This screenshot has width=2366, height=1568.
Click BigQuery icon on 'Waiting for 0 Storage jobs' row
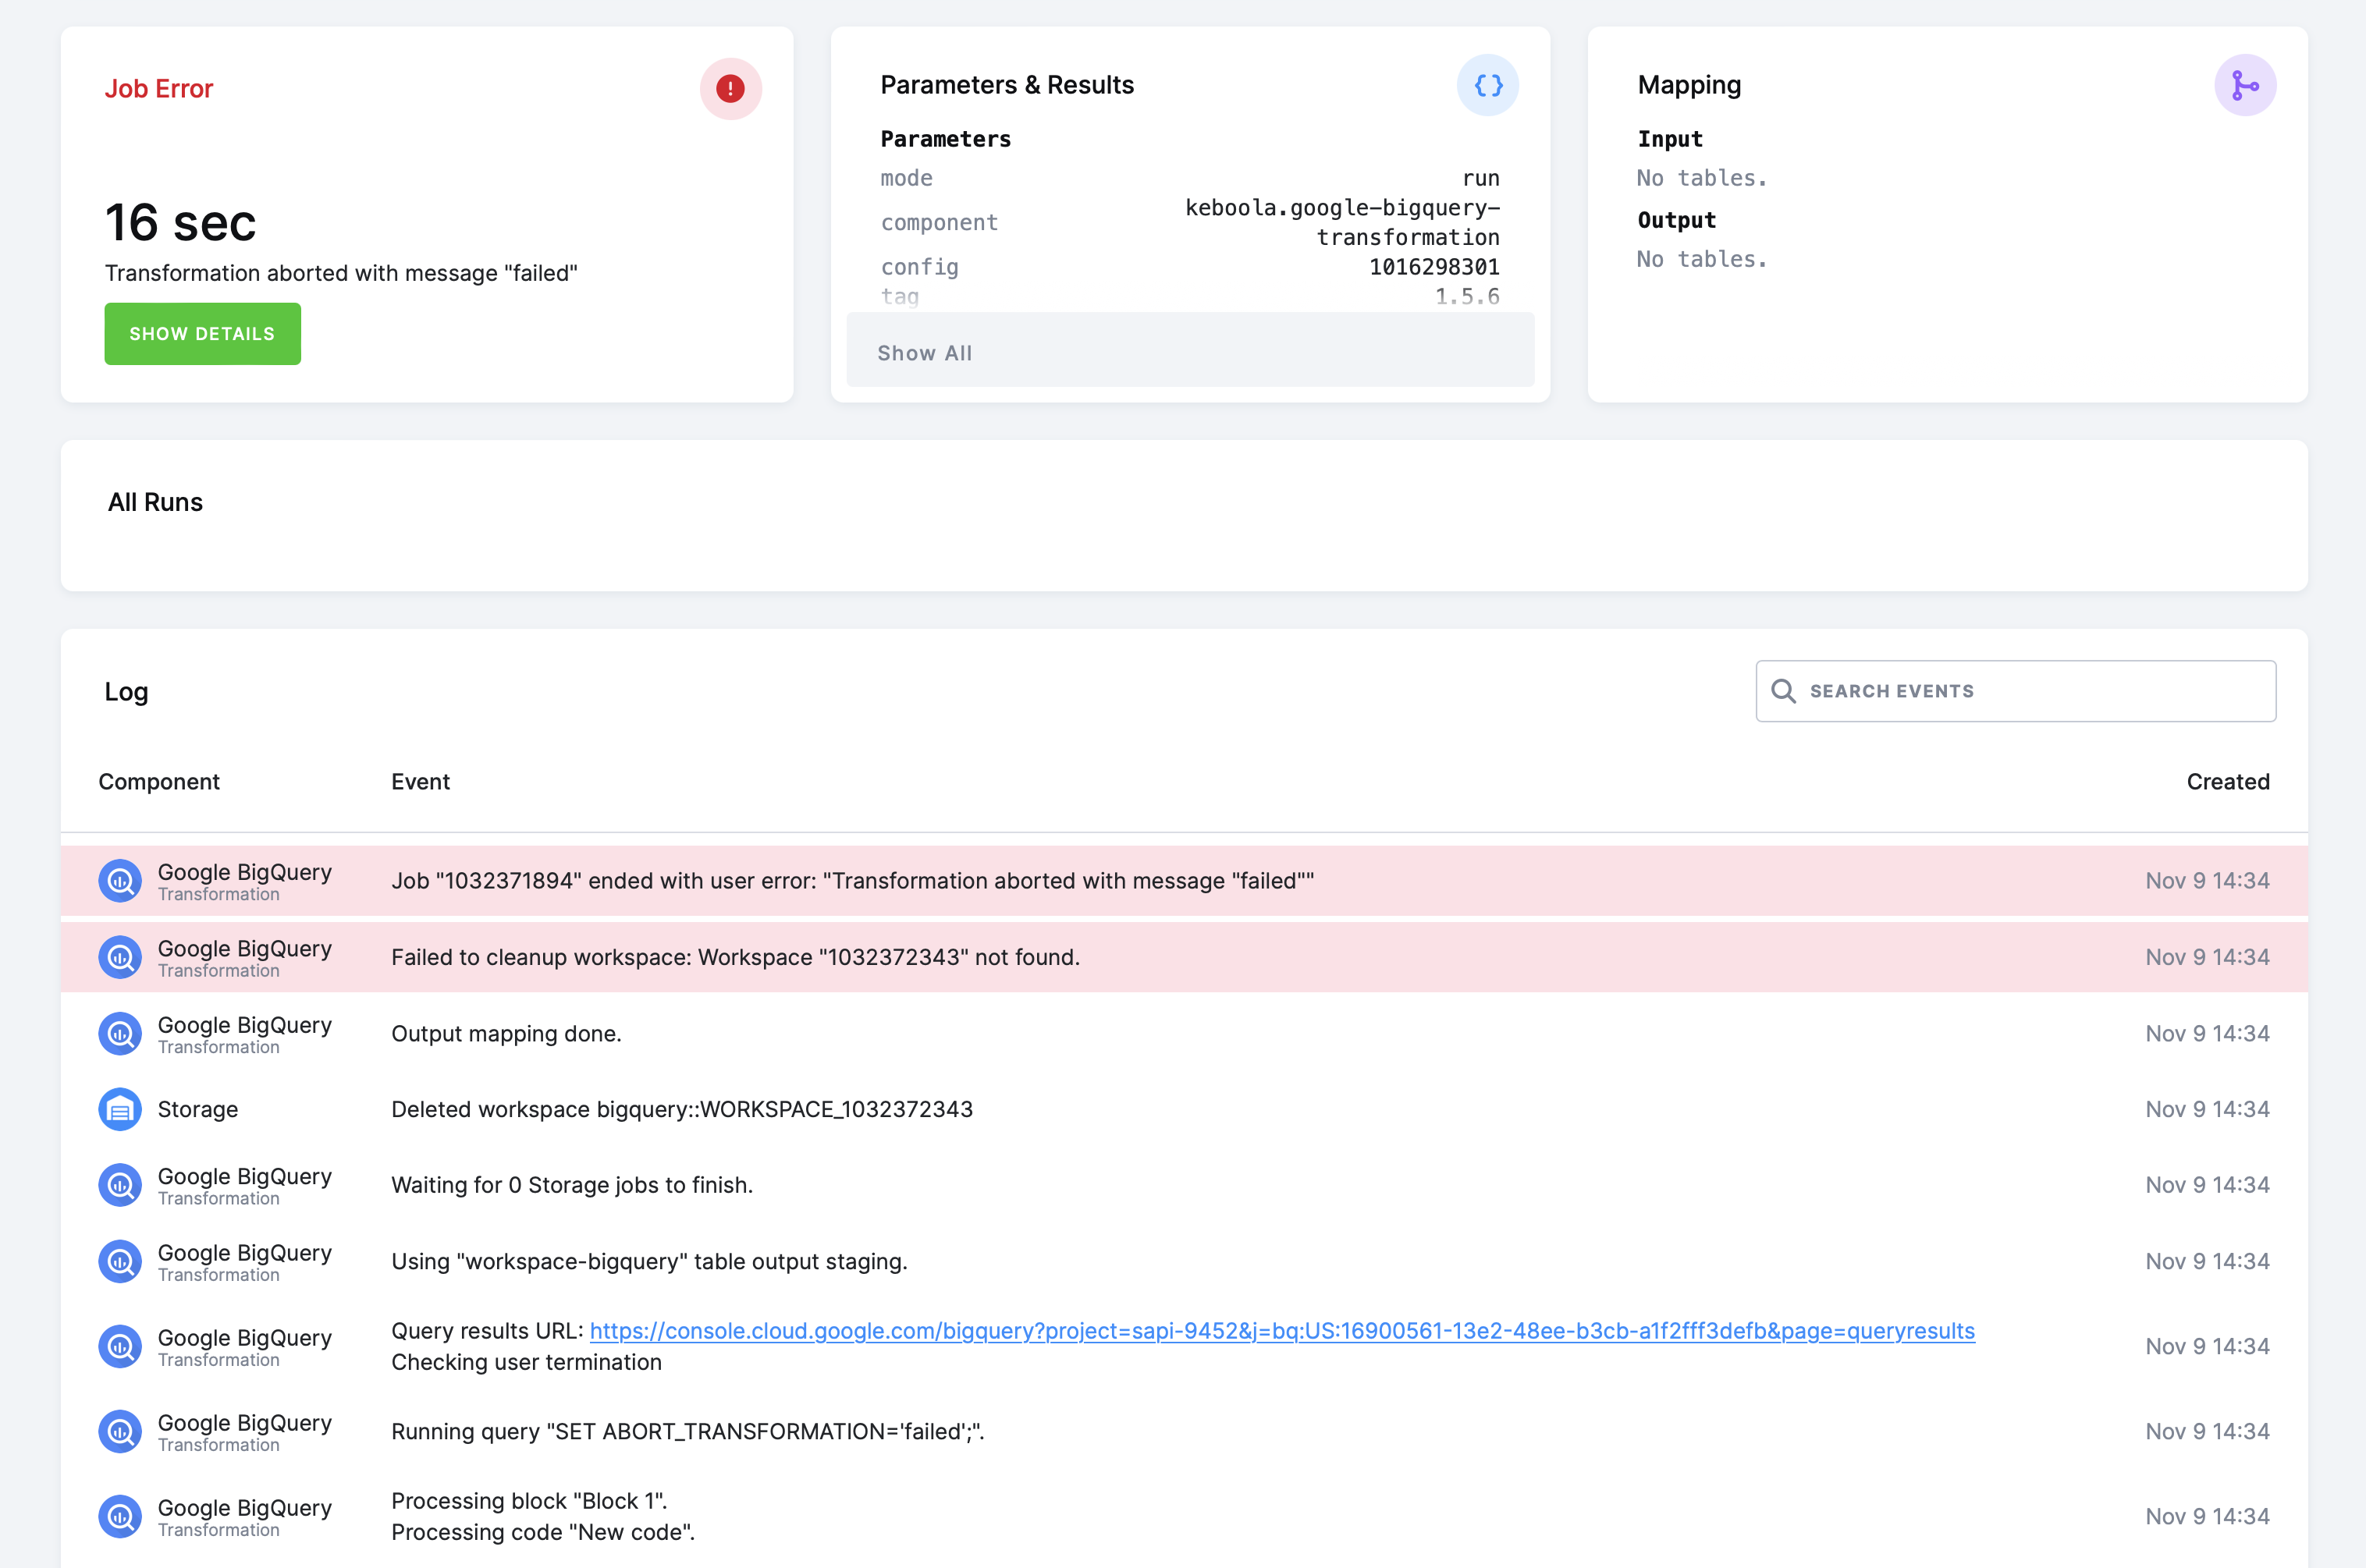(x=120, y=1185)
